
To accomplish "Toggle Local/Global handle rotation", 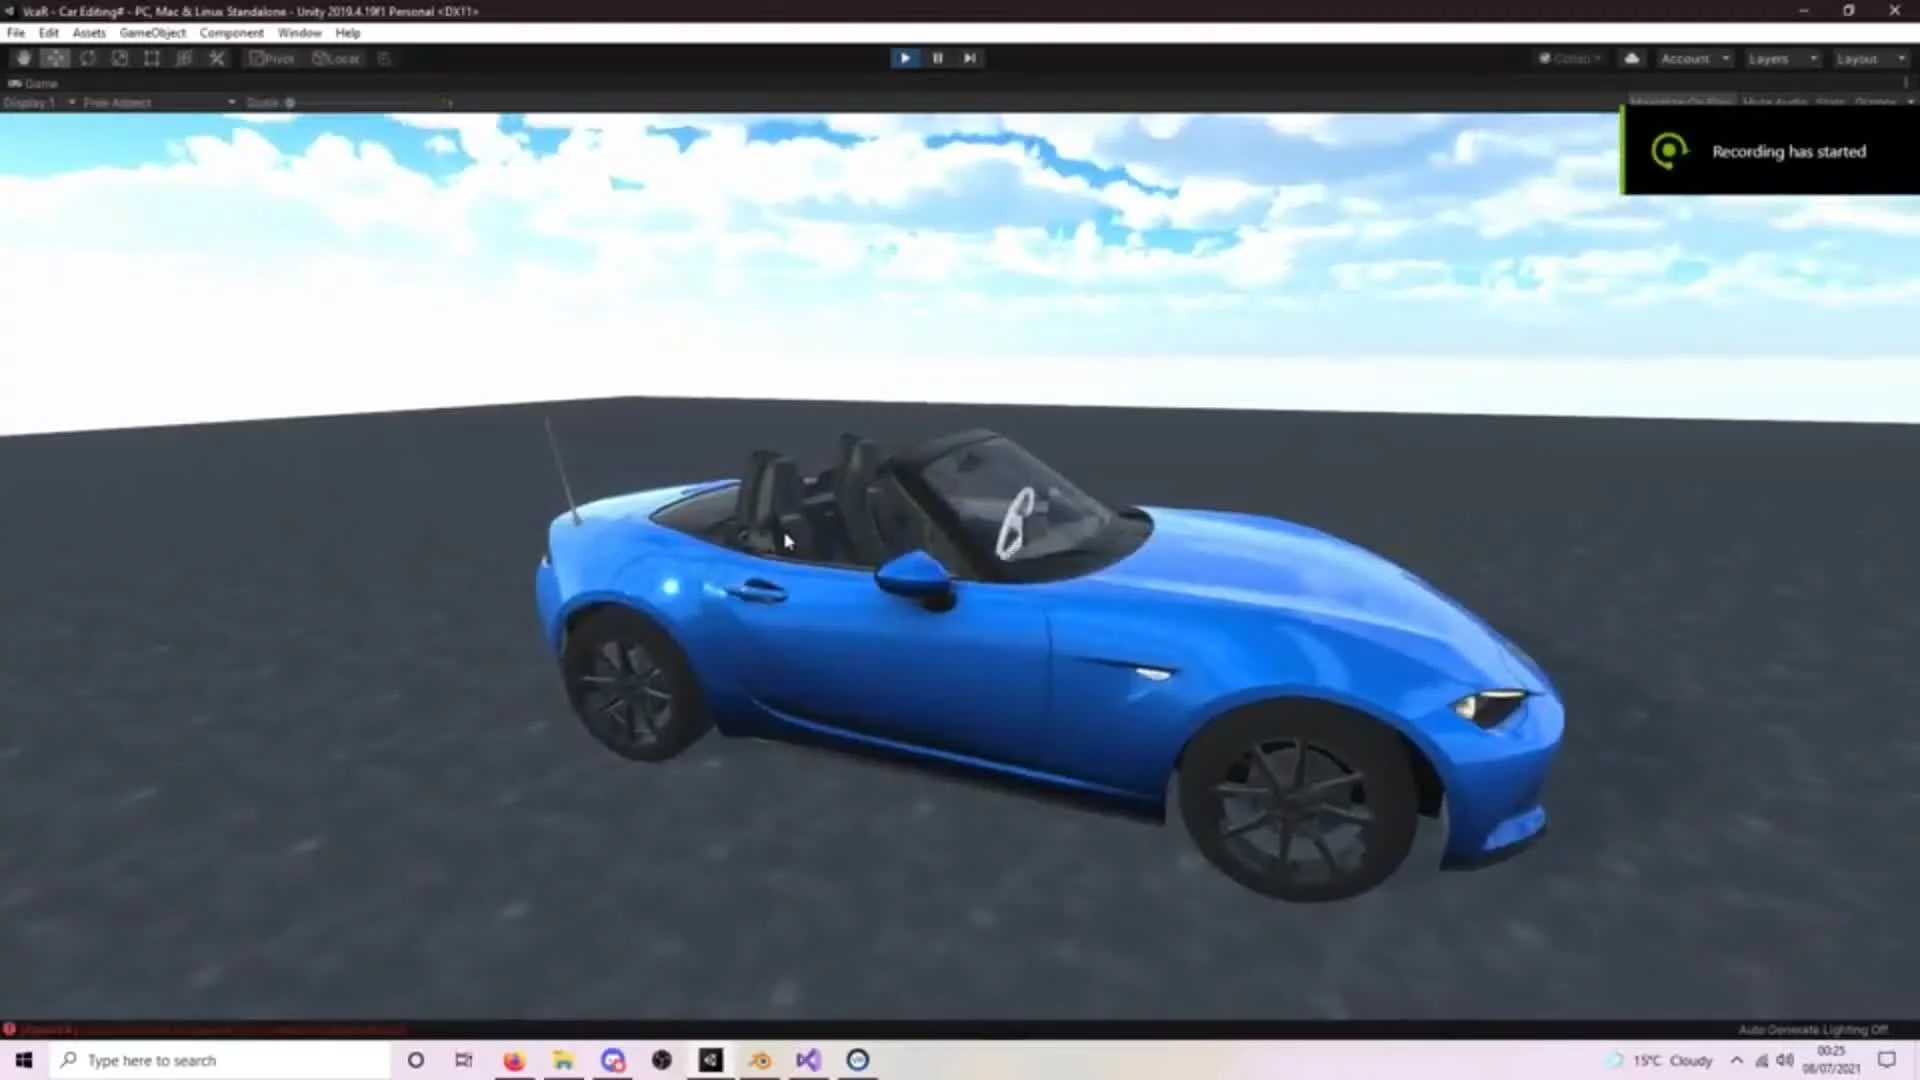I will (x=336, y=58).
